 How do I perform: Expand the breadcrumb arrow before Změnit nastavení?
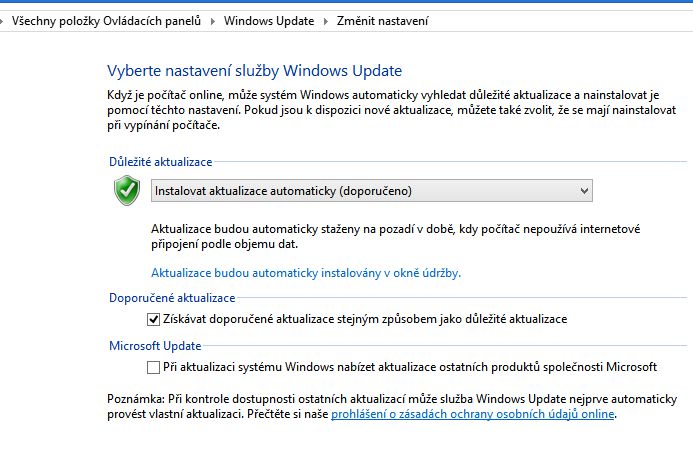pyautogui.click(x=326, y=21)
